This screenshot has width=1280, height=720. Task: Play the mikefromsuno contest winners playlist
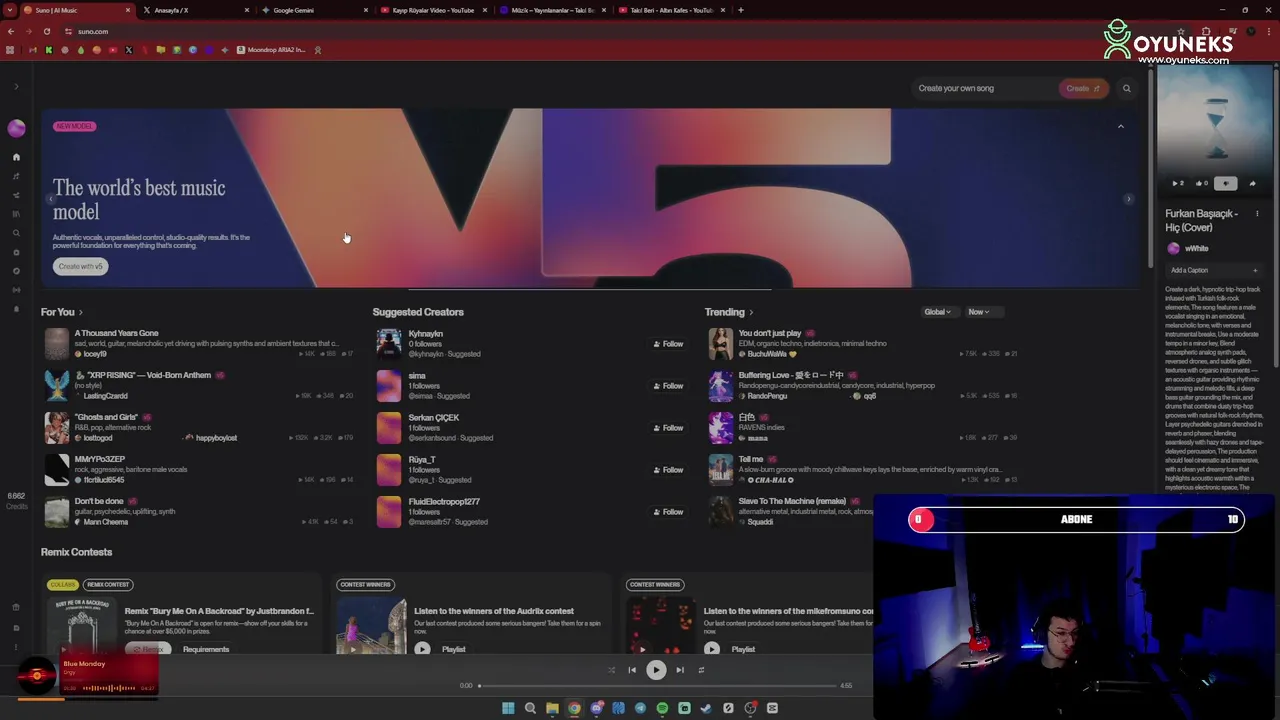point(711,649)
